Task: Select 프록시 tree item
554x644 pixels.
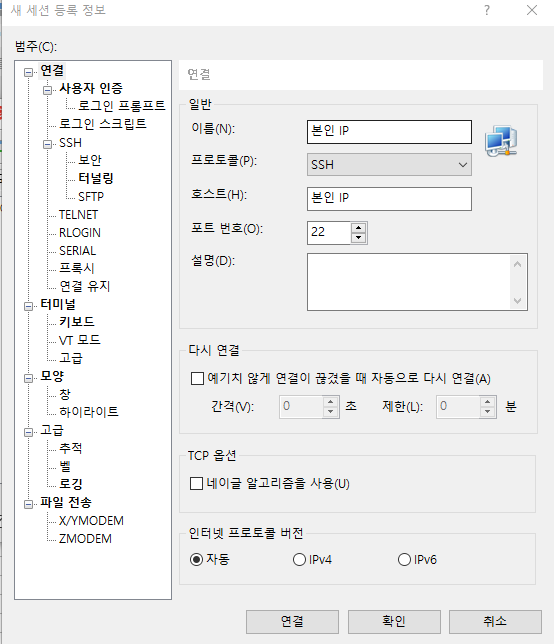Action: point(77,268)
